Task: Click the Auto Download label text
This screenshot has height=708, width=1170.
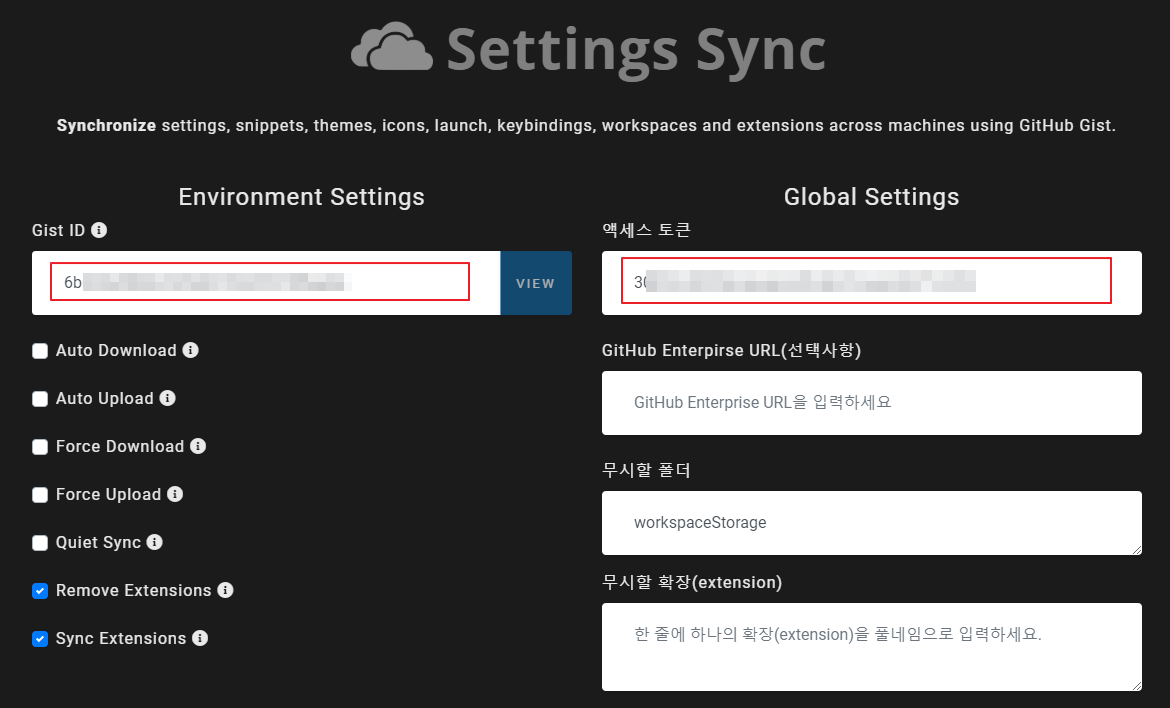Action: pos(116,351)
